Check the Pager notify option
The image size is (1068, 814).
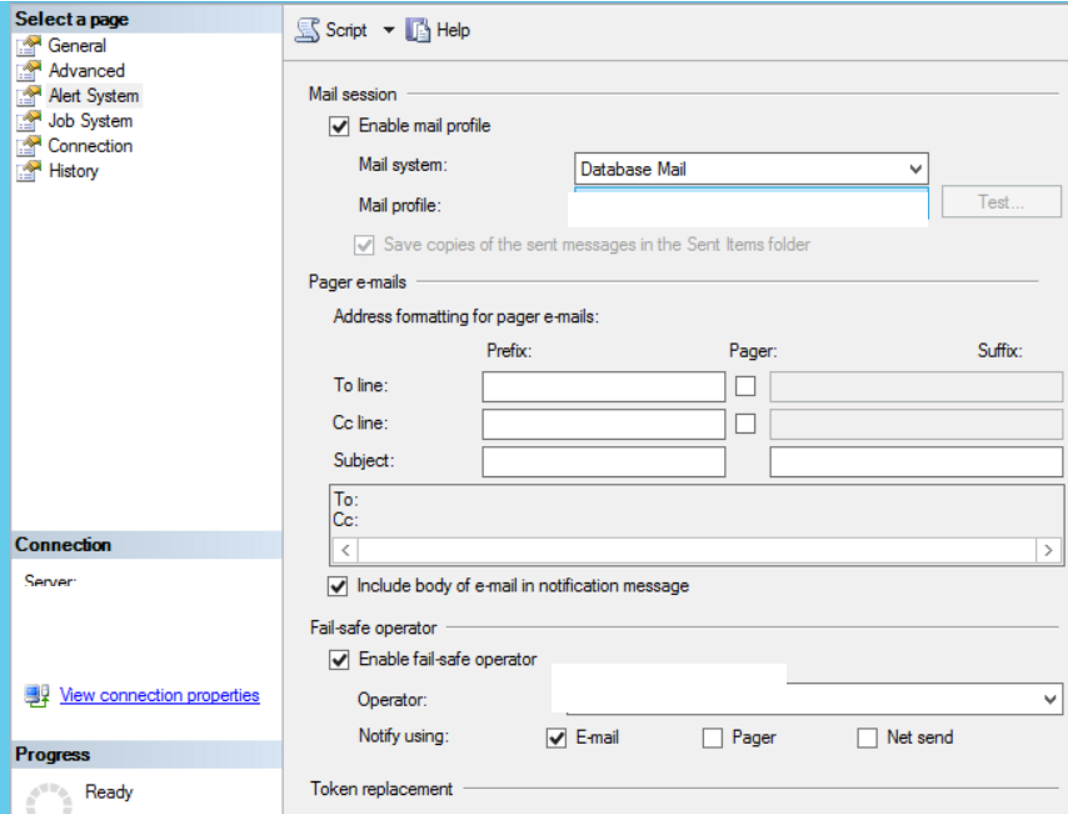pos(712,738)
